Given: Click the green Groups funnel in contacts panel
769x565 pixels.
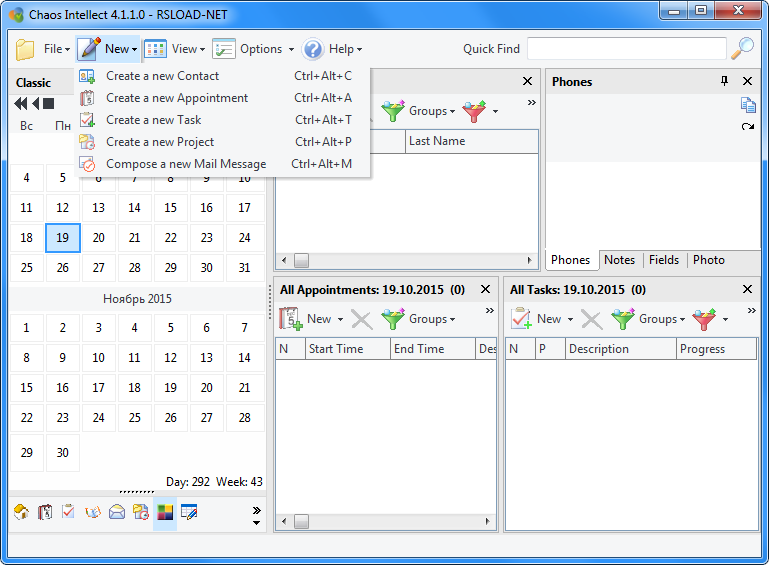Looking at the screenshot, I should click(393, 111).
